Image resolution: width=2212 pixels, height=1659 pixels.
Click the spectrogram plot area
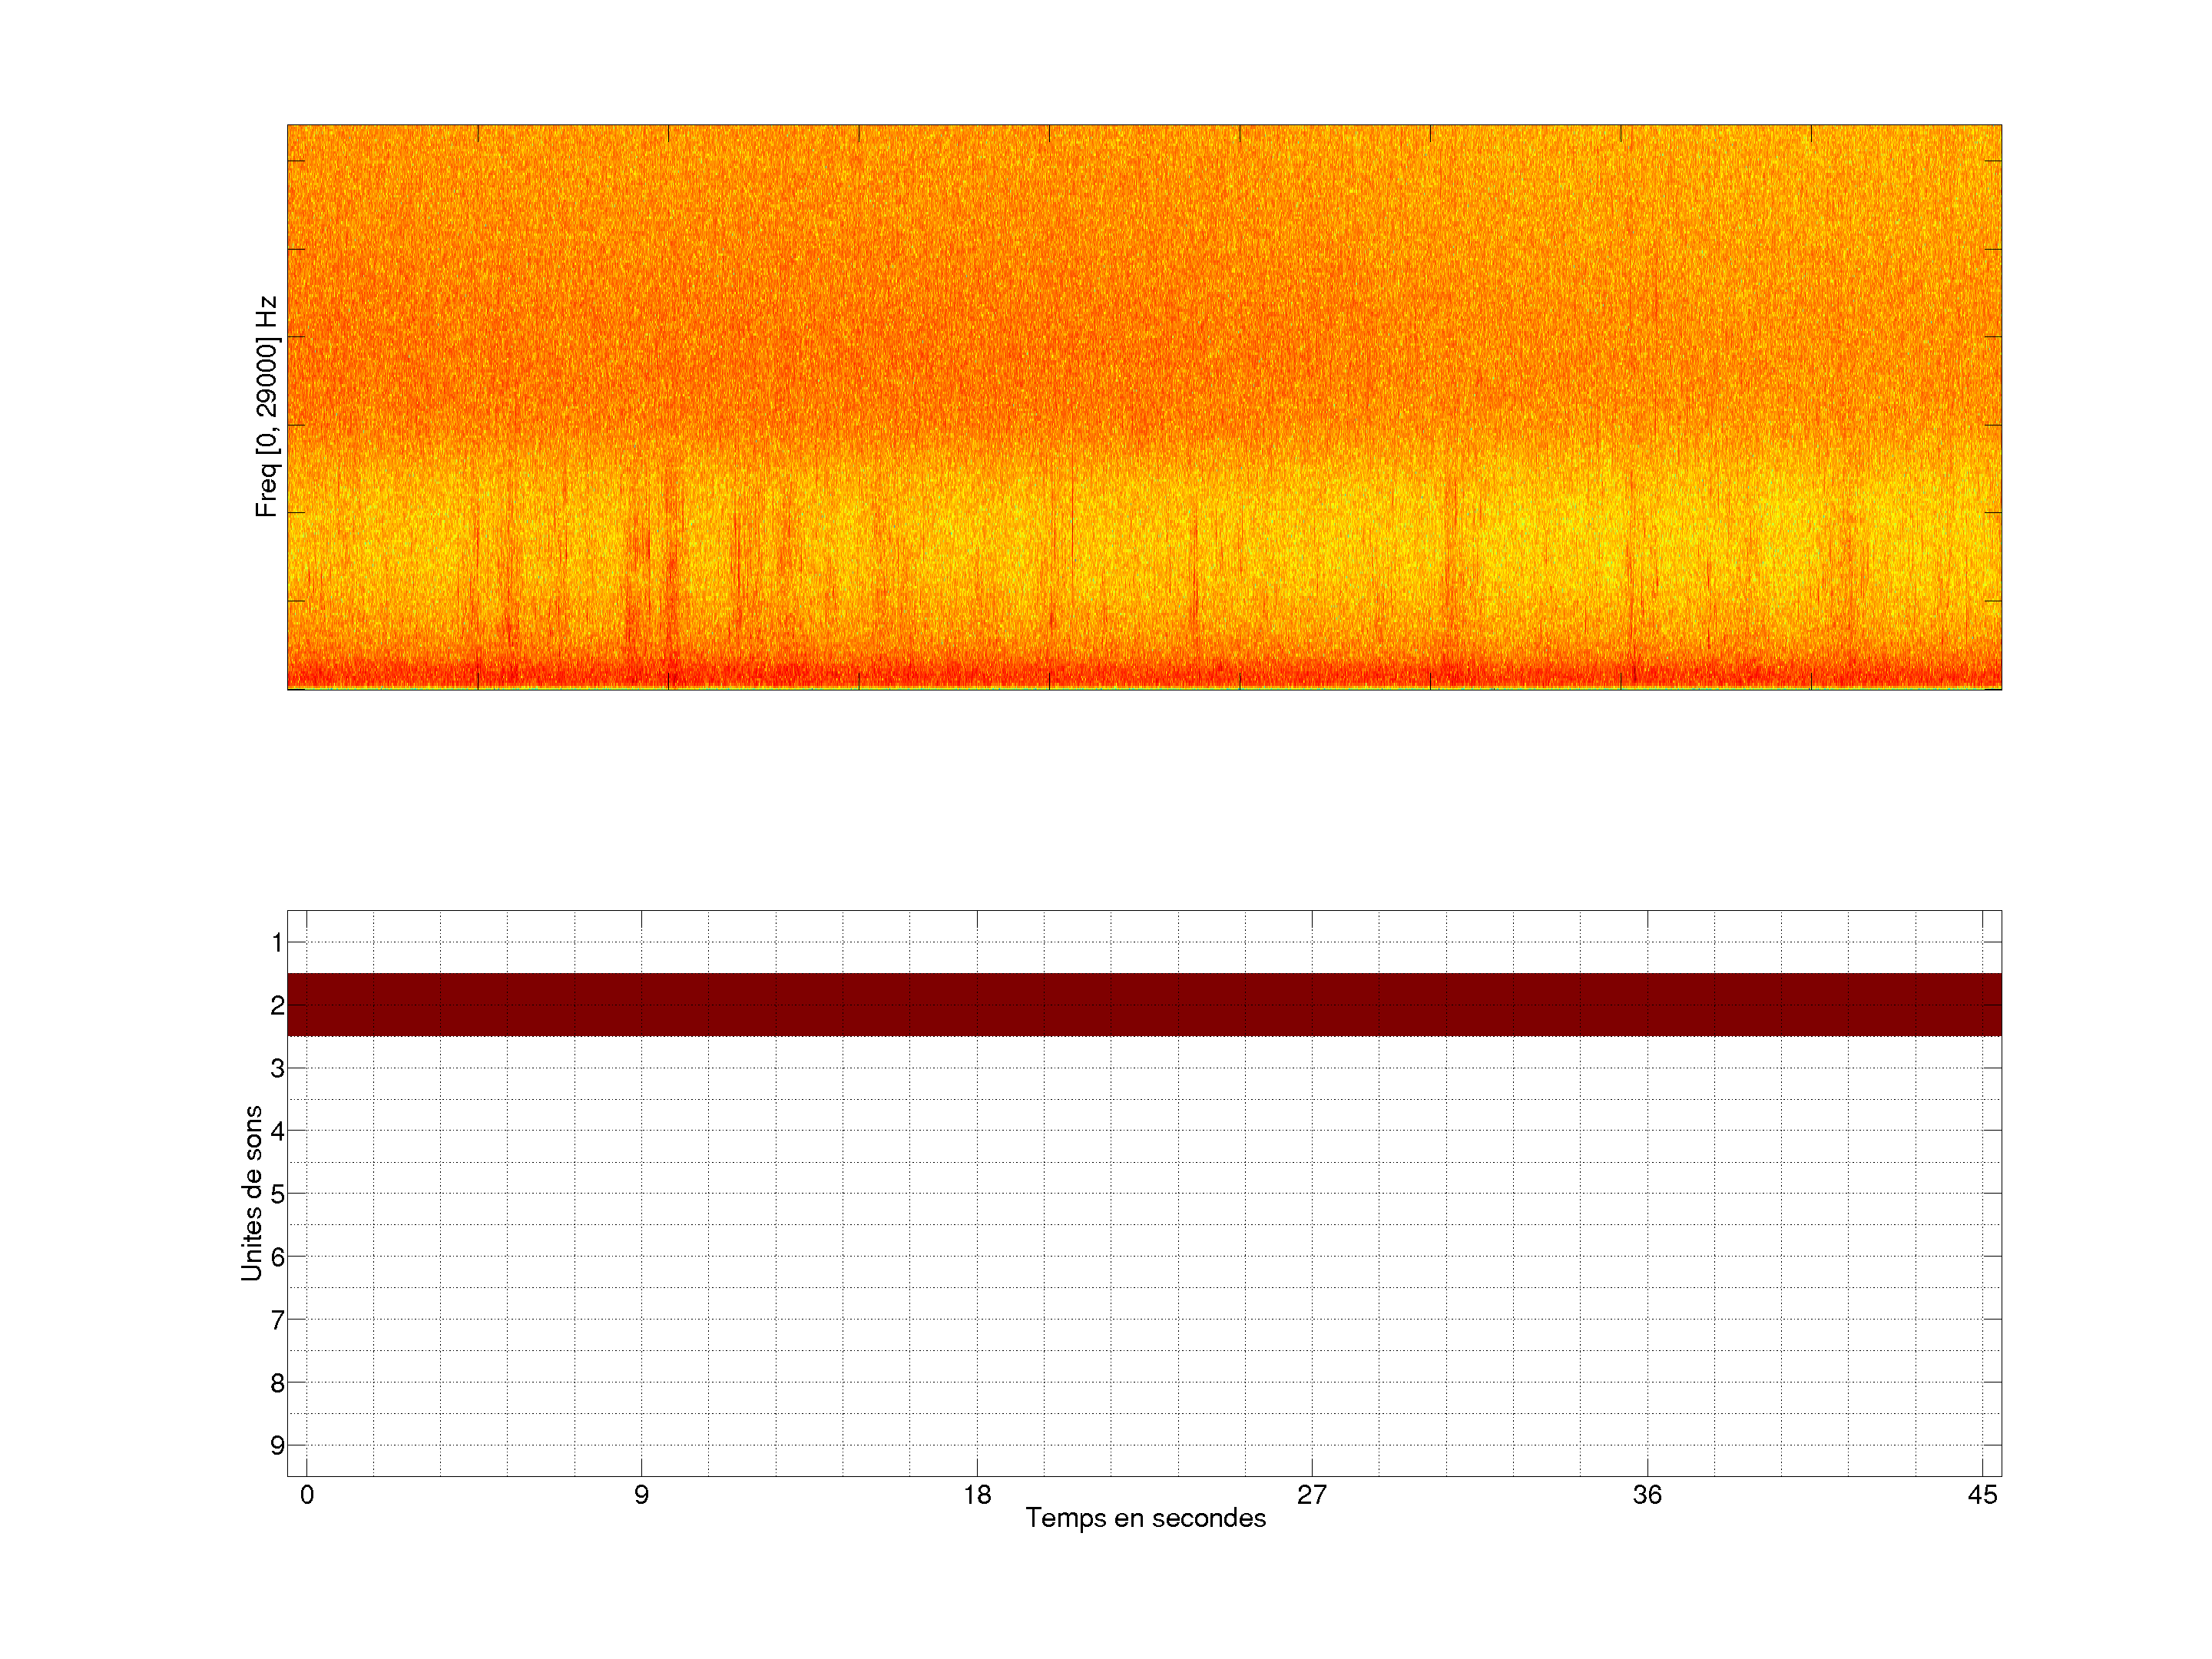point(1144,407)
